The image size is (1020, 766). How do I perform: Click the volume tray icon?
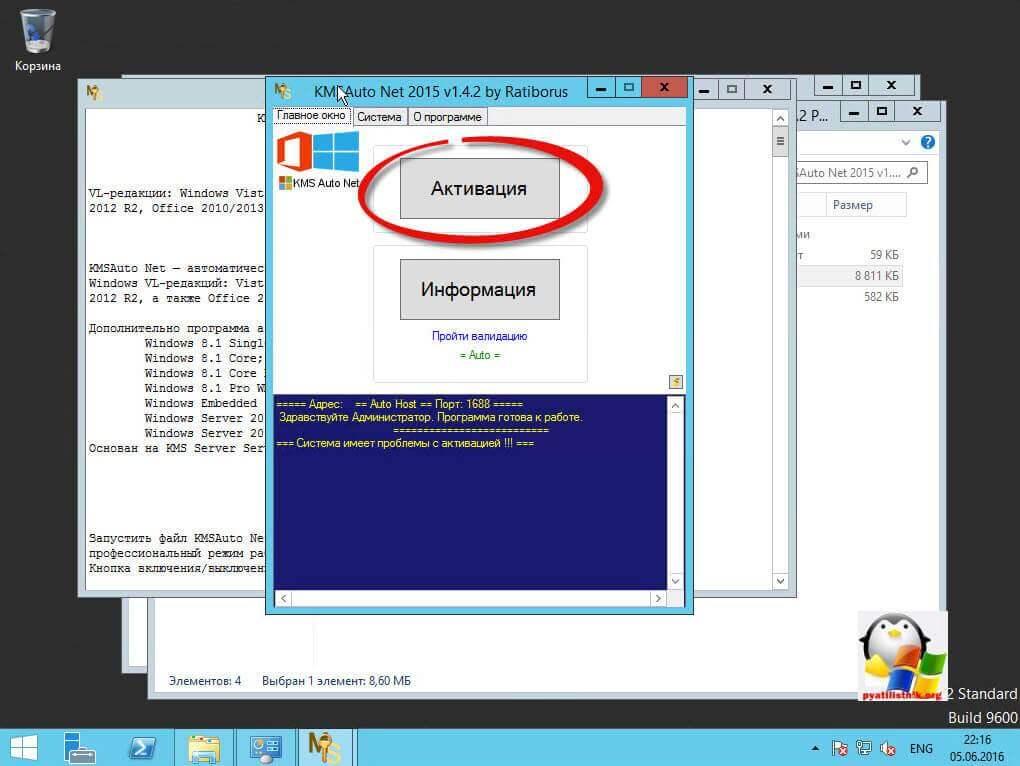coord(887,748)
